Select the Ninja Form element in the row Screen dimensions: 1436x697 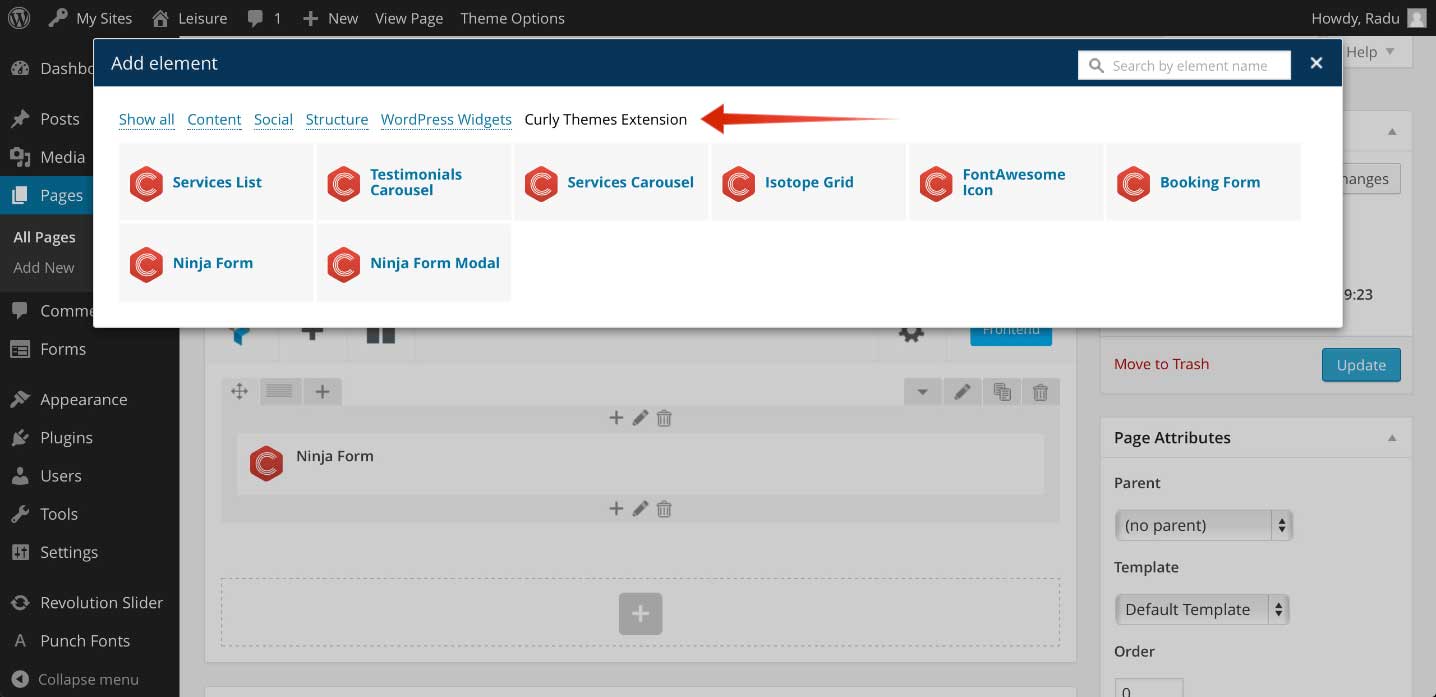[x=640, y=464]
